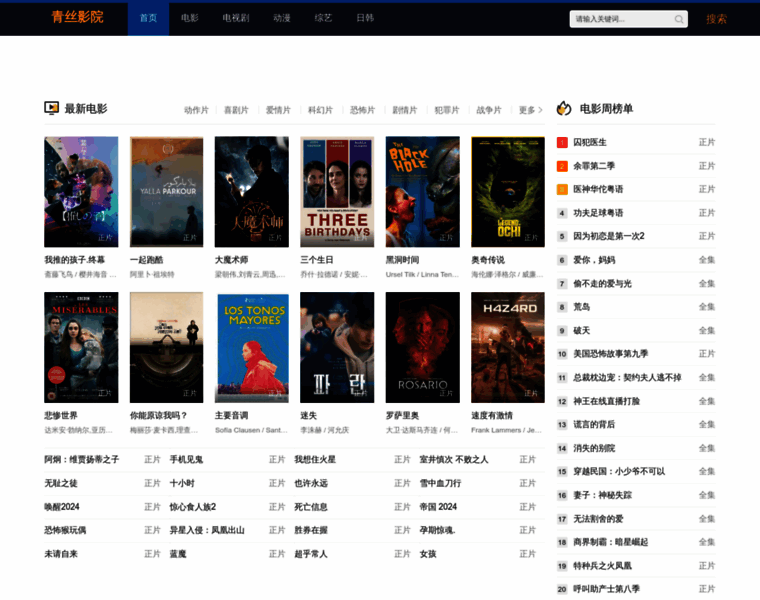Open the 电视剧 navigation tab
This screenshot has width=760, height=600.
[x=236, y=18]
